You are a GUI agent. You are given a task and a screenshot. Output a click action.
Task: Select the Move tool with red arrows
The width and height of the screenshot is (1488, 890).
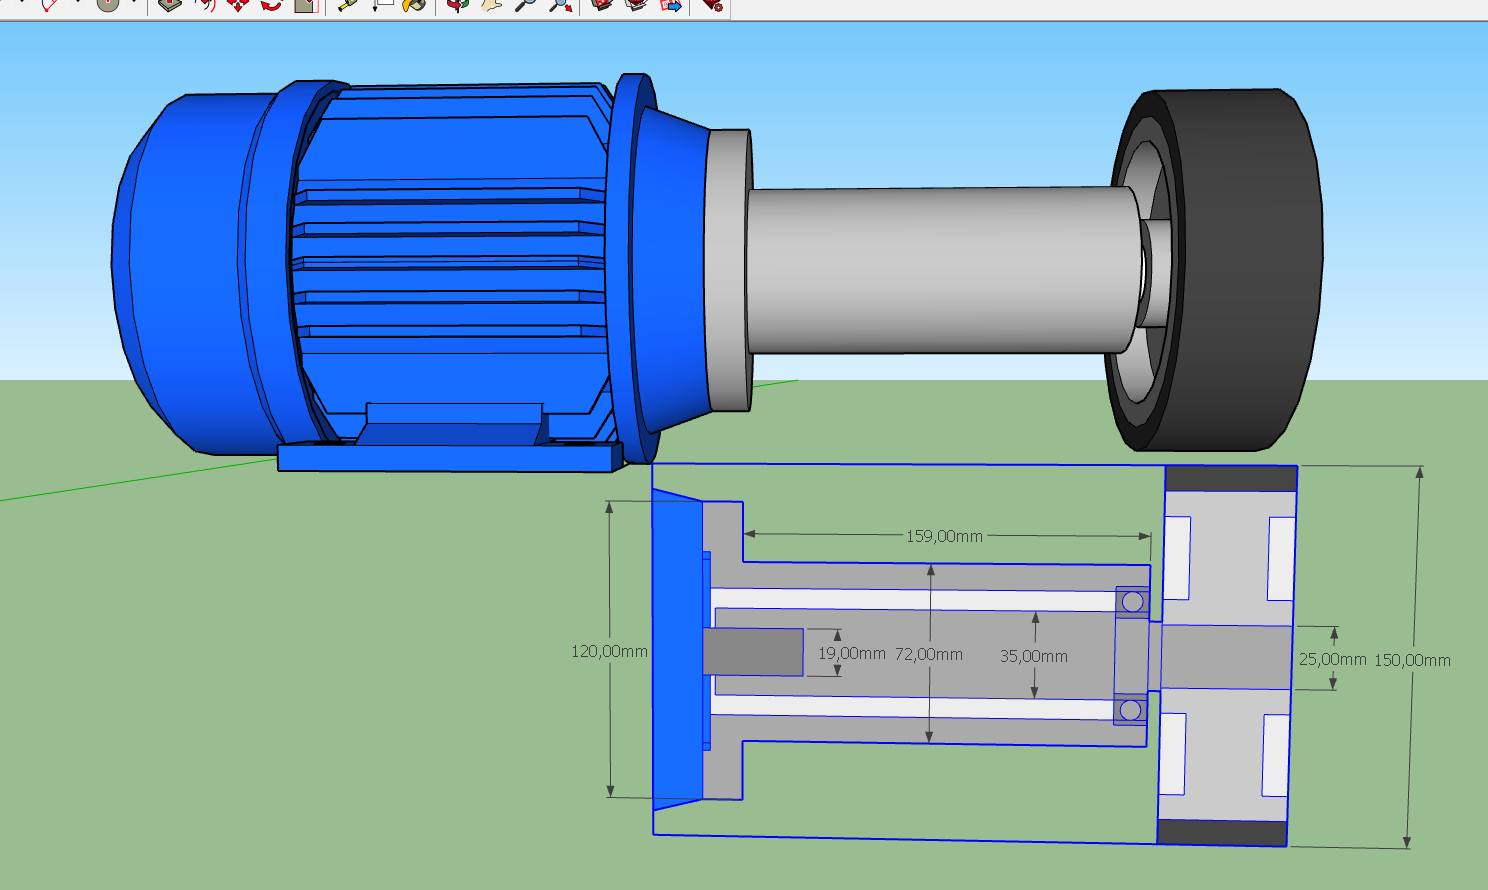tap(238, 4)
